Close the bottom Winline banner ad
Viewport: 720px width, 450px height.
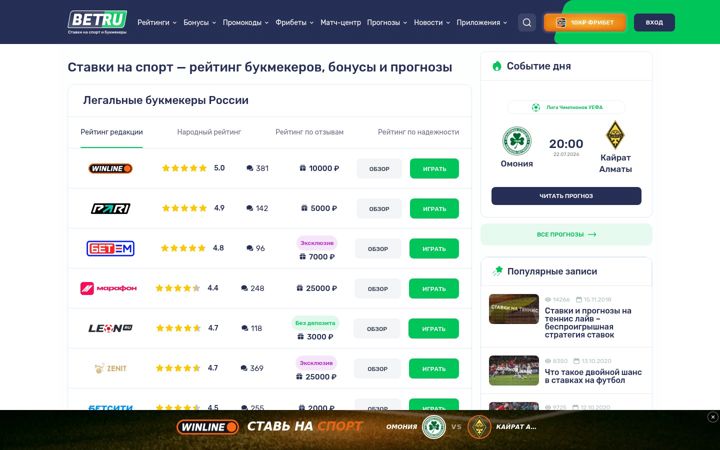(x=713, y=417)
